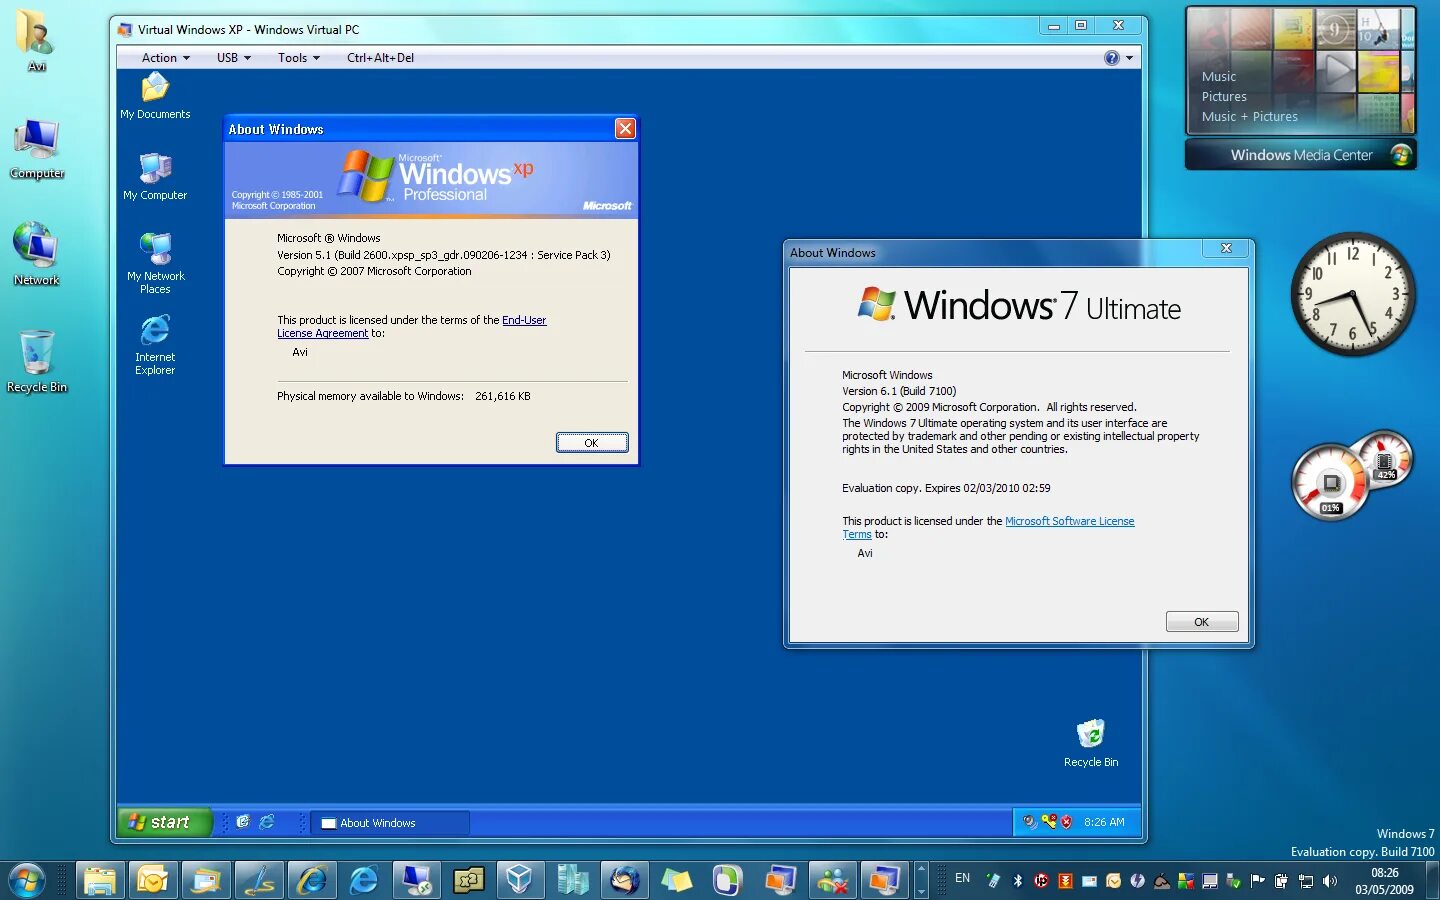Open Network icon on Windows 7 desktop
1440x900 pixels.
pos(36,254)
